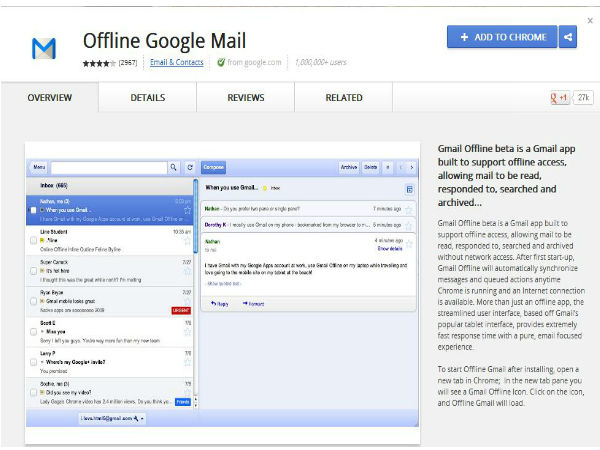600x450 pixels.
Task: Click the Gmail Offline app logo
Action: (x=44, y=47)
